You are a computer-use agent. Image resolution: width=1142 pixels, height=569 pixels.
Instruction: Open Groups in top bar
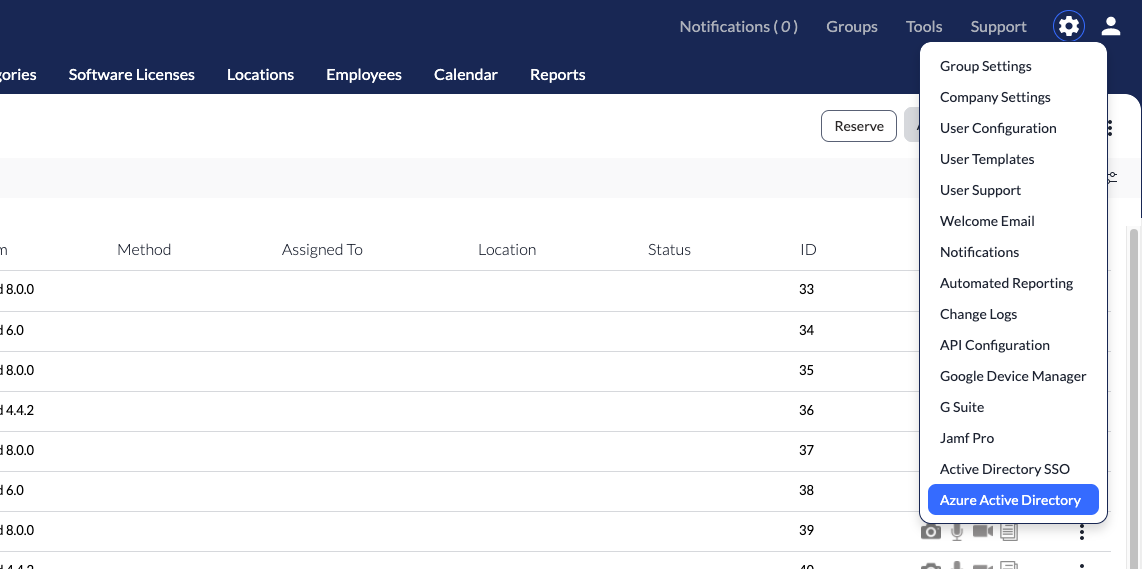click(851, 26)
